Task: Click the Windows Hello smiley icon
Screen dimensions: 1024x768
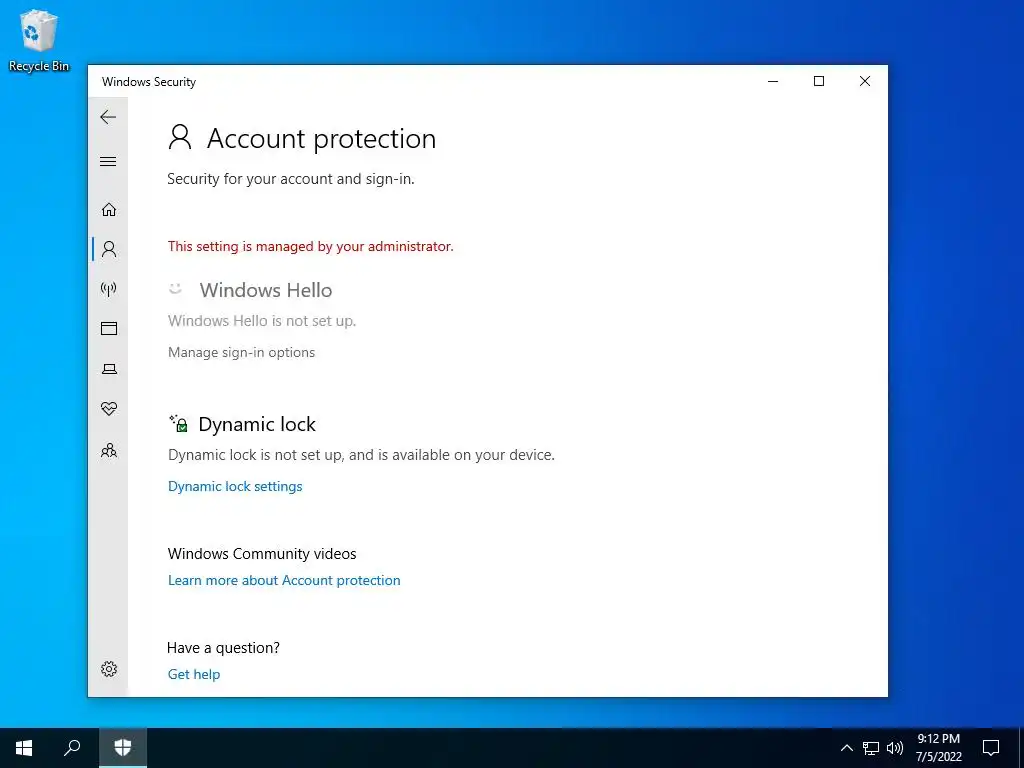Action: 175,288
